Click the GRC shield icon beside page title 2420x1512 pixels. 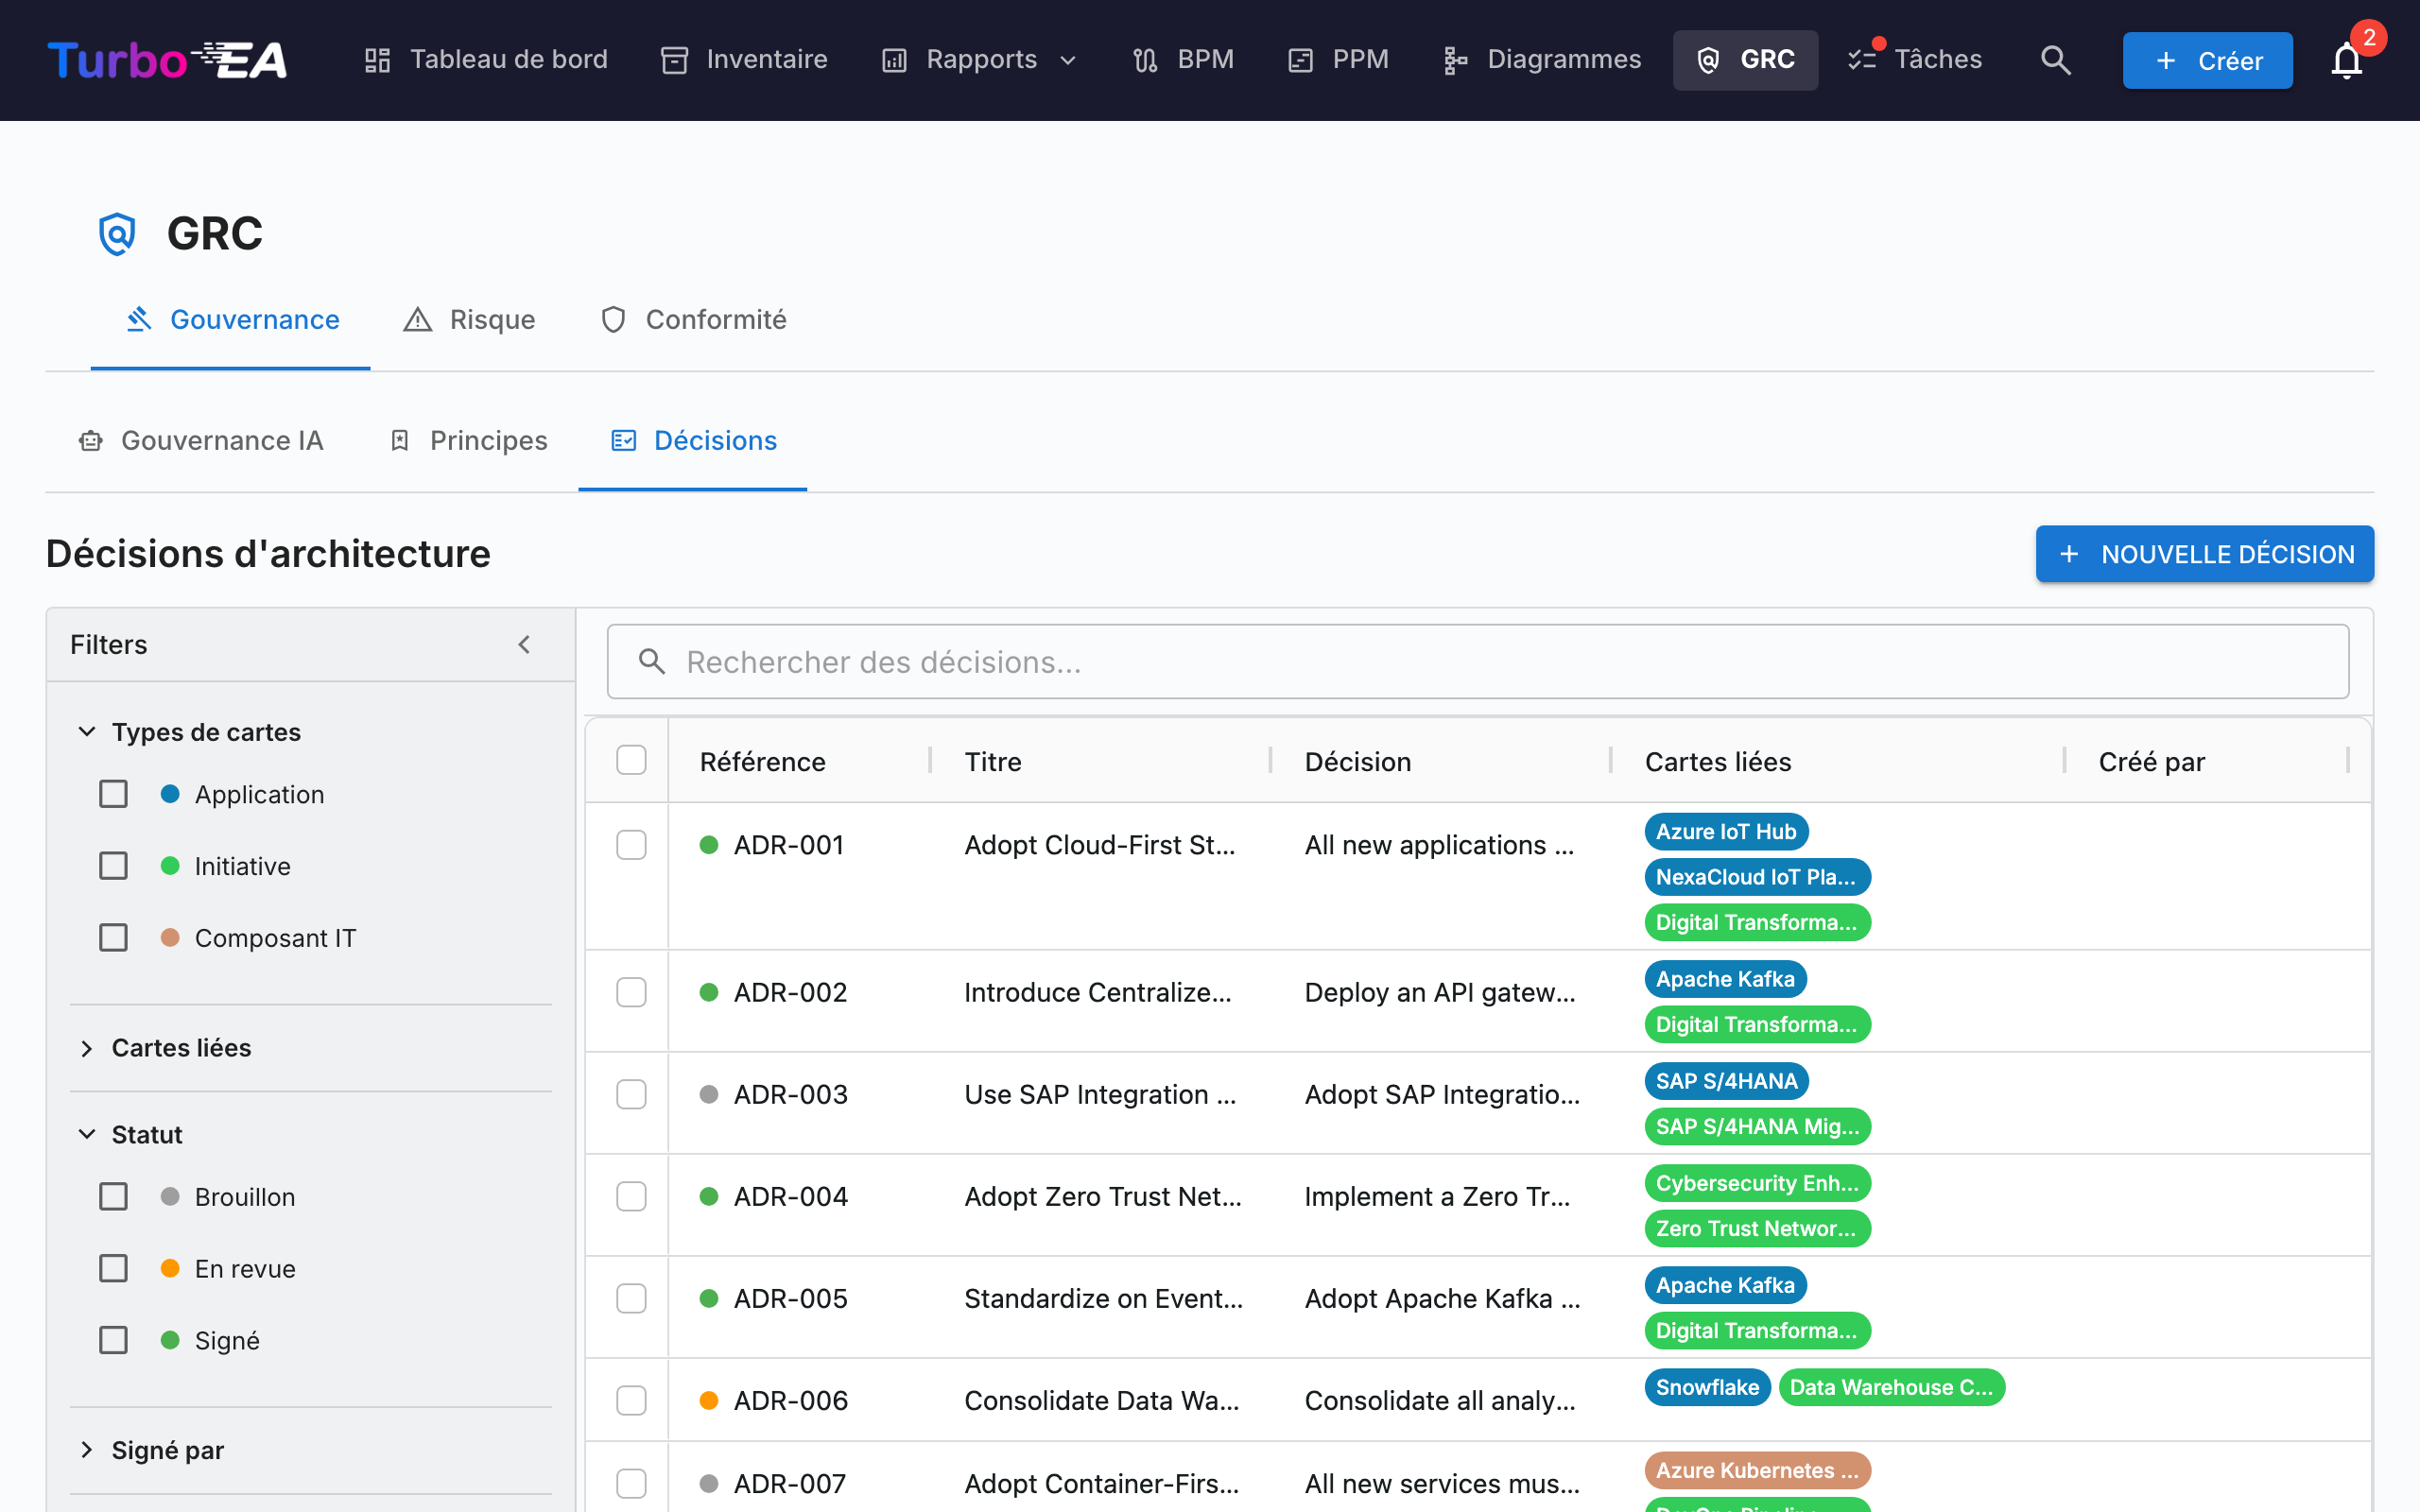pos(117,234)
